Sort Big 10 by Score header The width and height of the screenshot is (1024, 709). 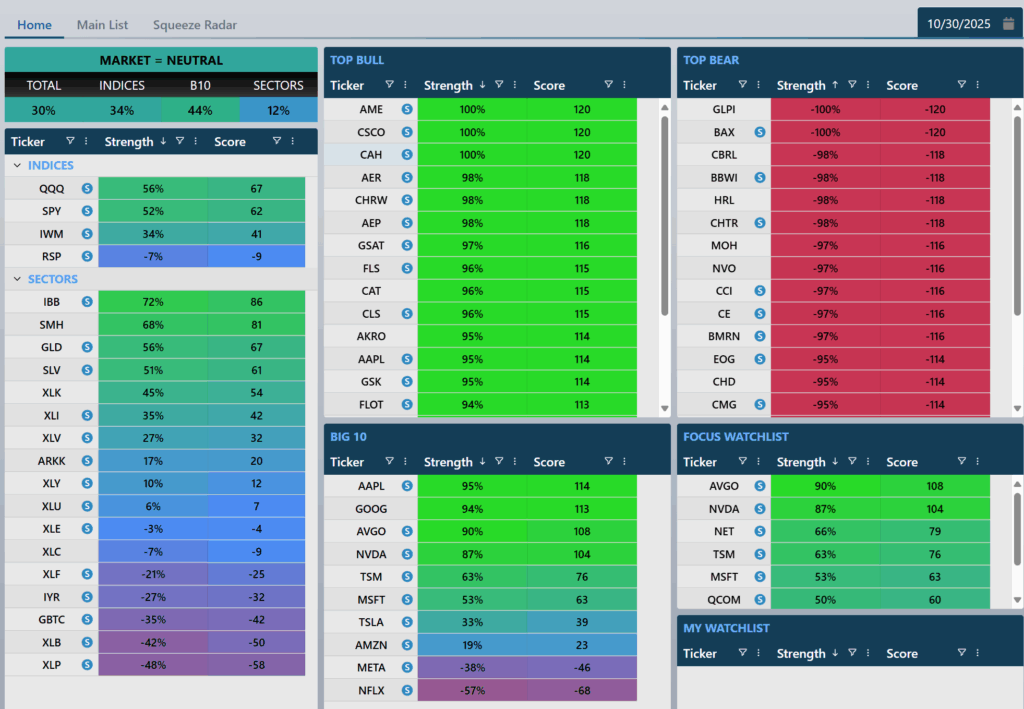point(549,463)
